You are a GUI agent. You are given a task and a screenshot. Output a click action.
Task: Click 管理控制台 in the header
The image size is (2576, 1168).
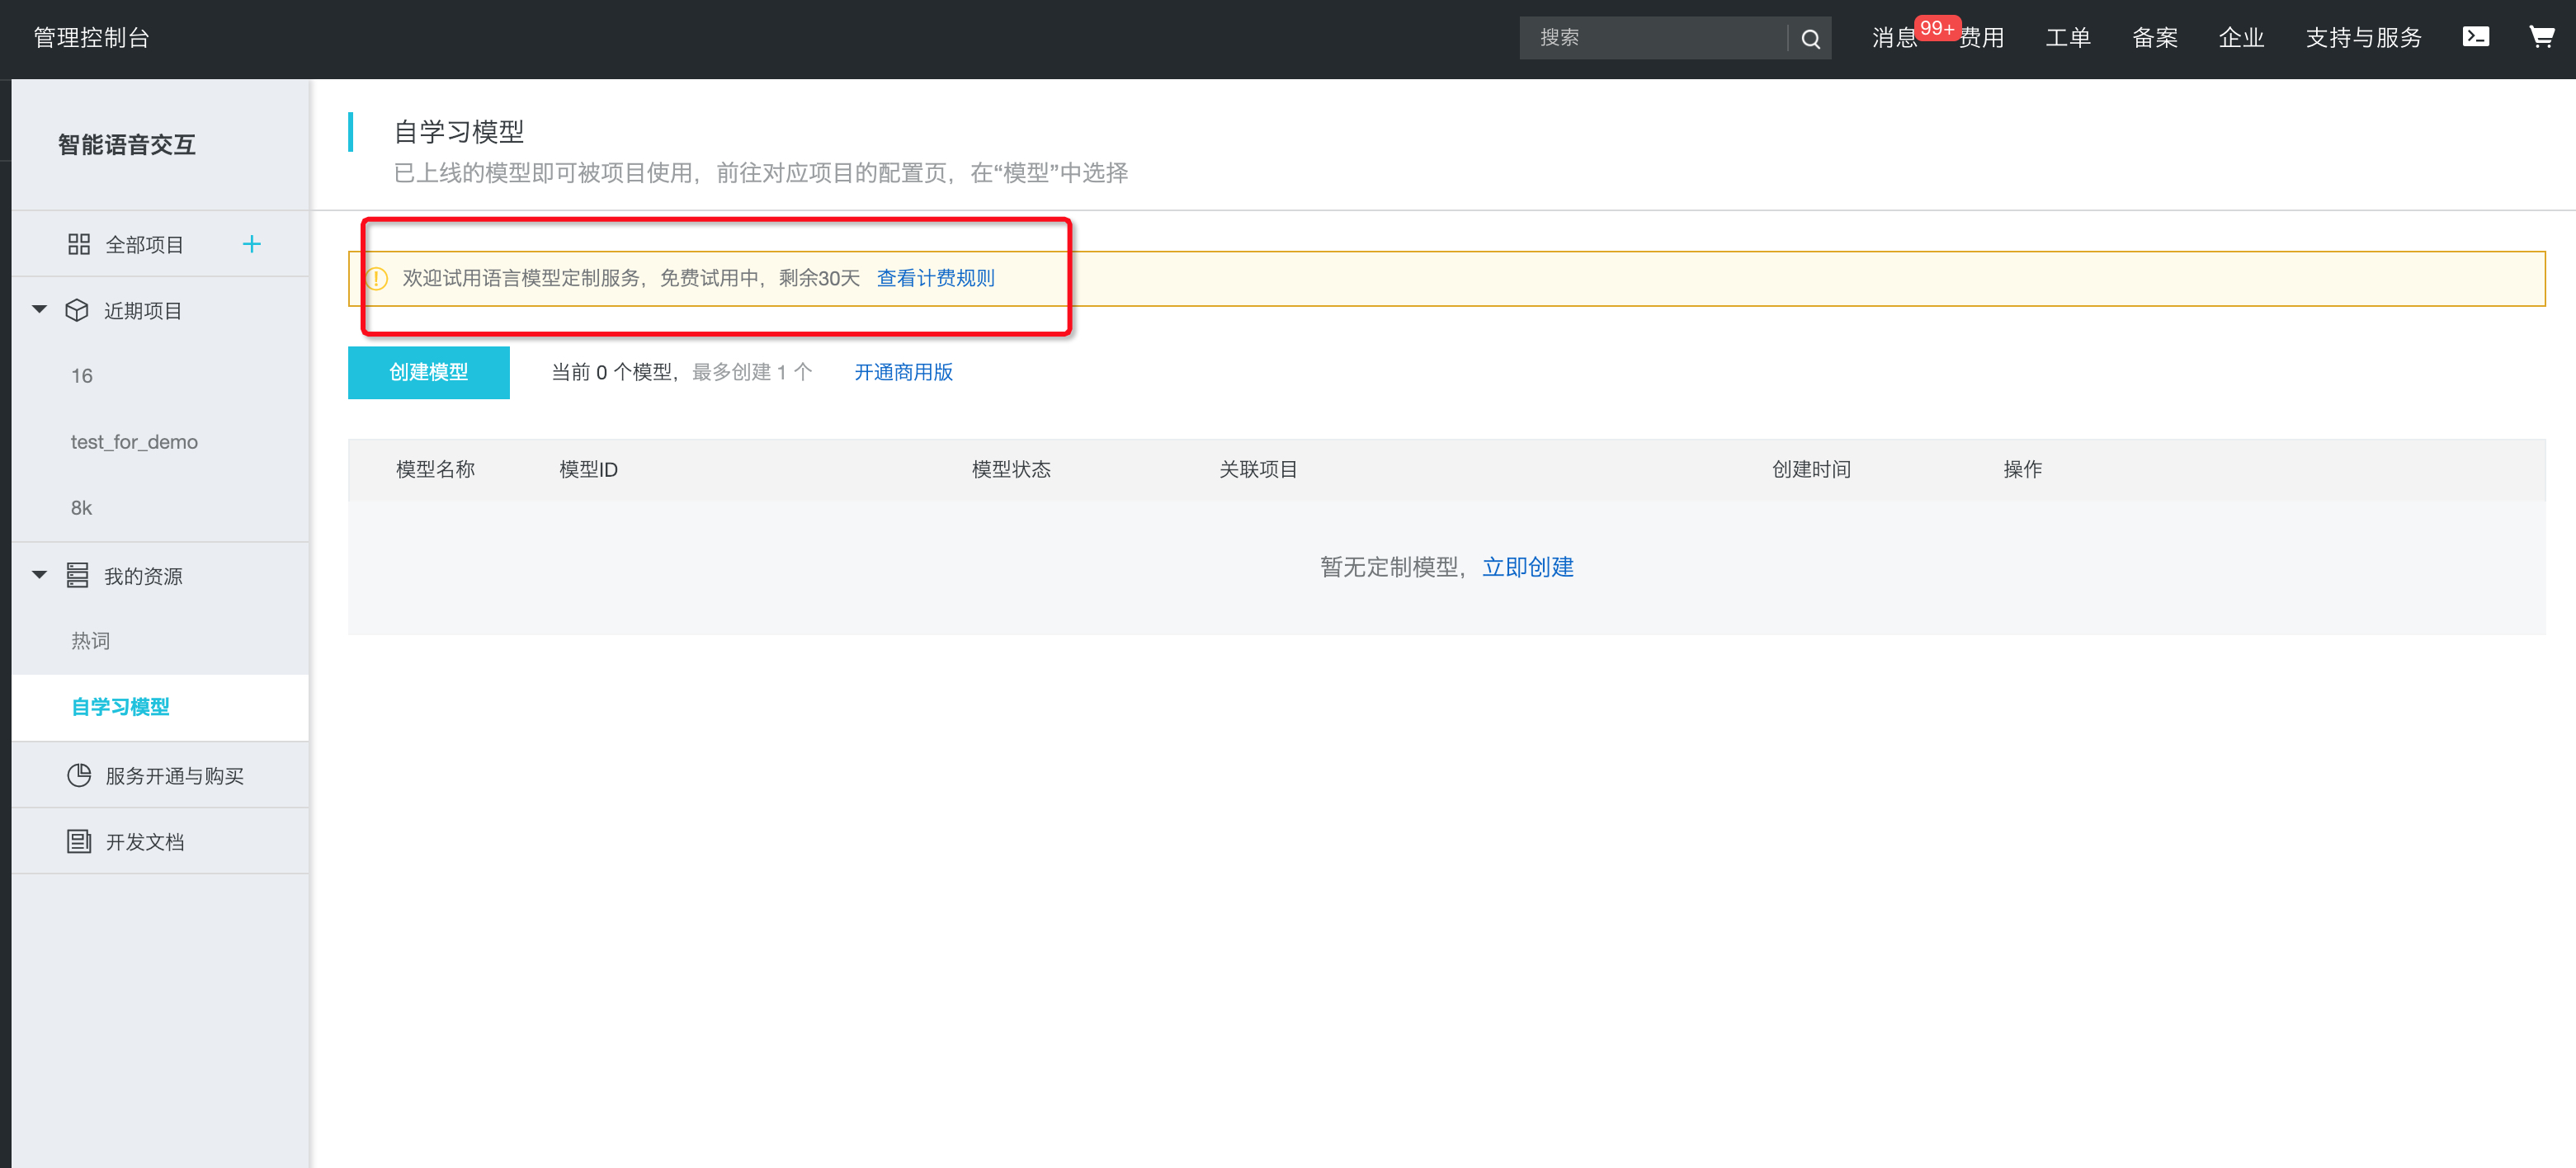pyautogui.click(x=91, y=38)
